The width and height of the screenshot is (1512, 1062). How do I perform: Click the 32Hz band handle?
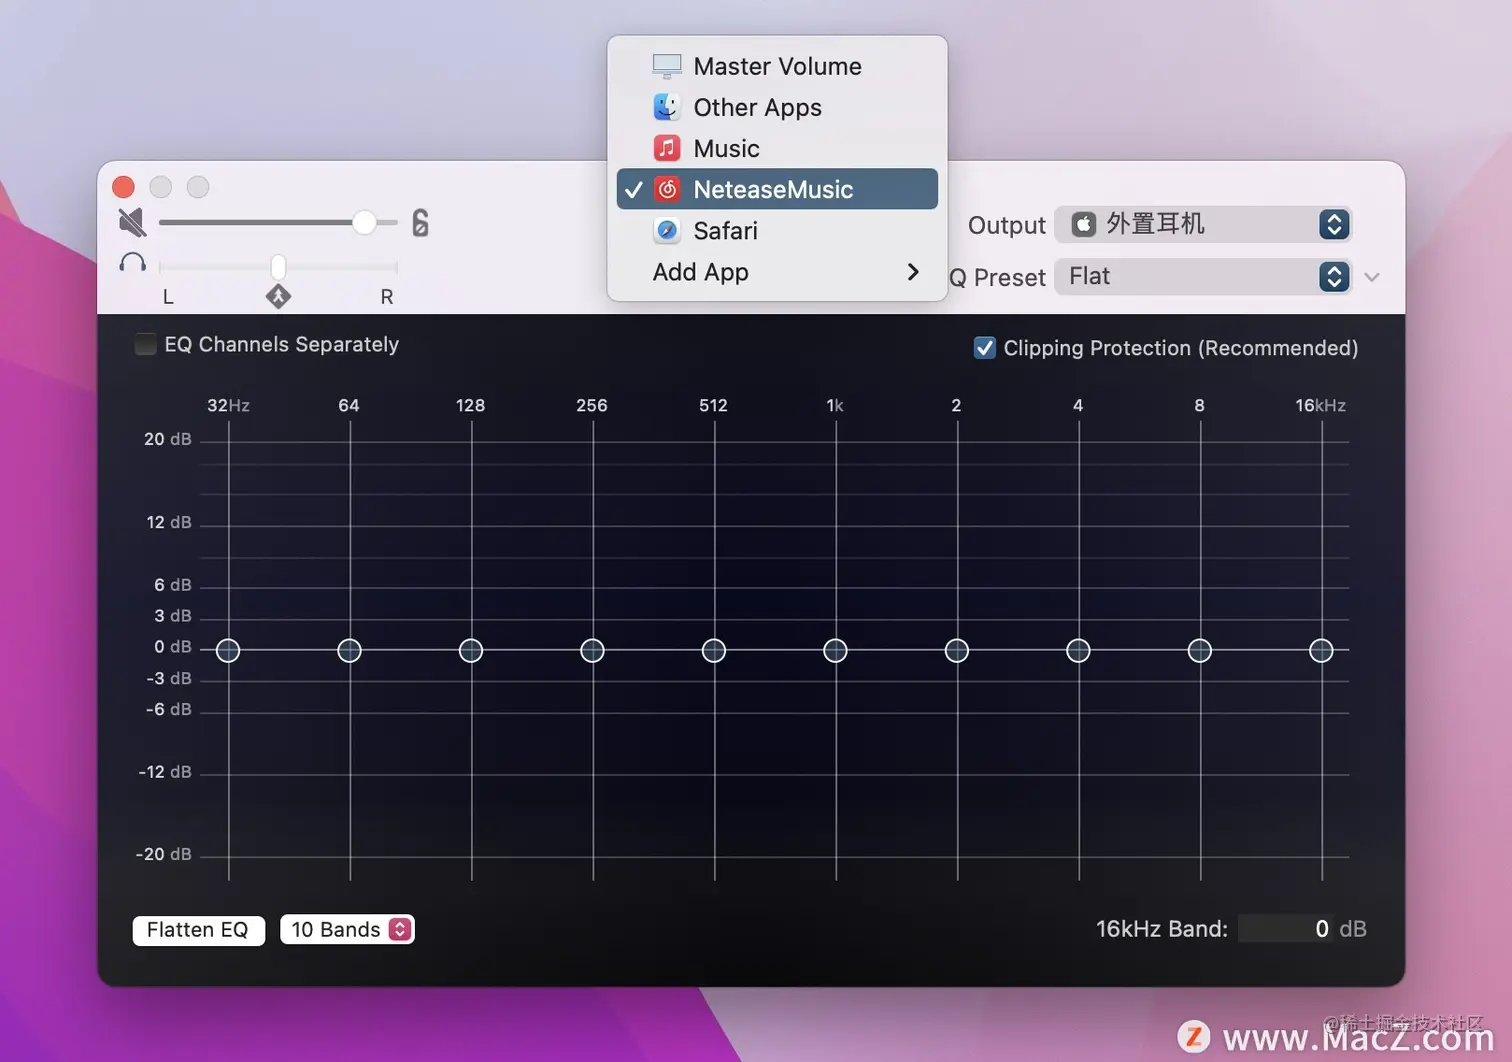tap(228, 651)
